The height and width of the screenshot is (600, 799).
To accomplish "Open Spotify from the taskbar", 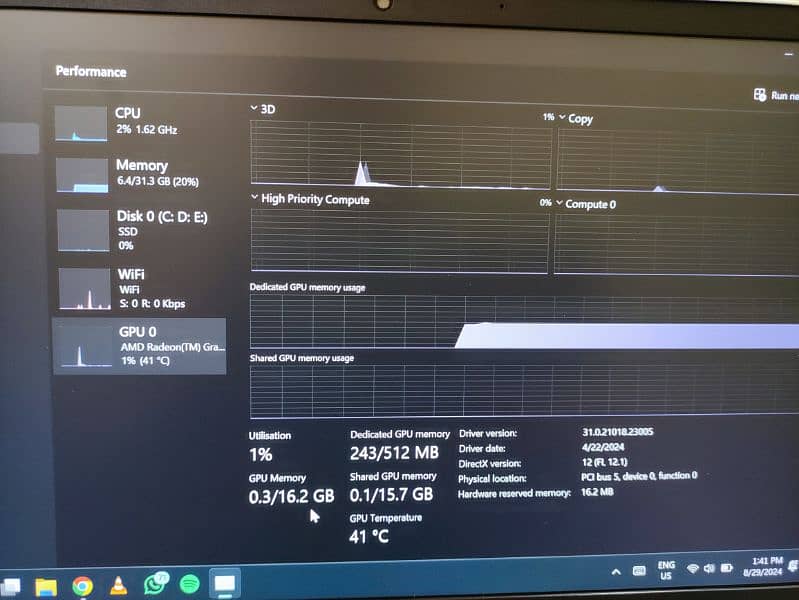I will (190, 584).
